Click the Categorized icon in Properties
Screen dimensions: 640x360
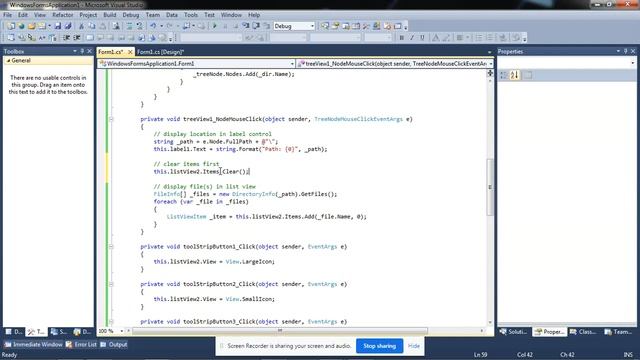tap(504, 75)
